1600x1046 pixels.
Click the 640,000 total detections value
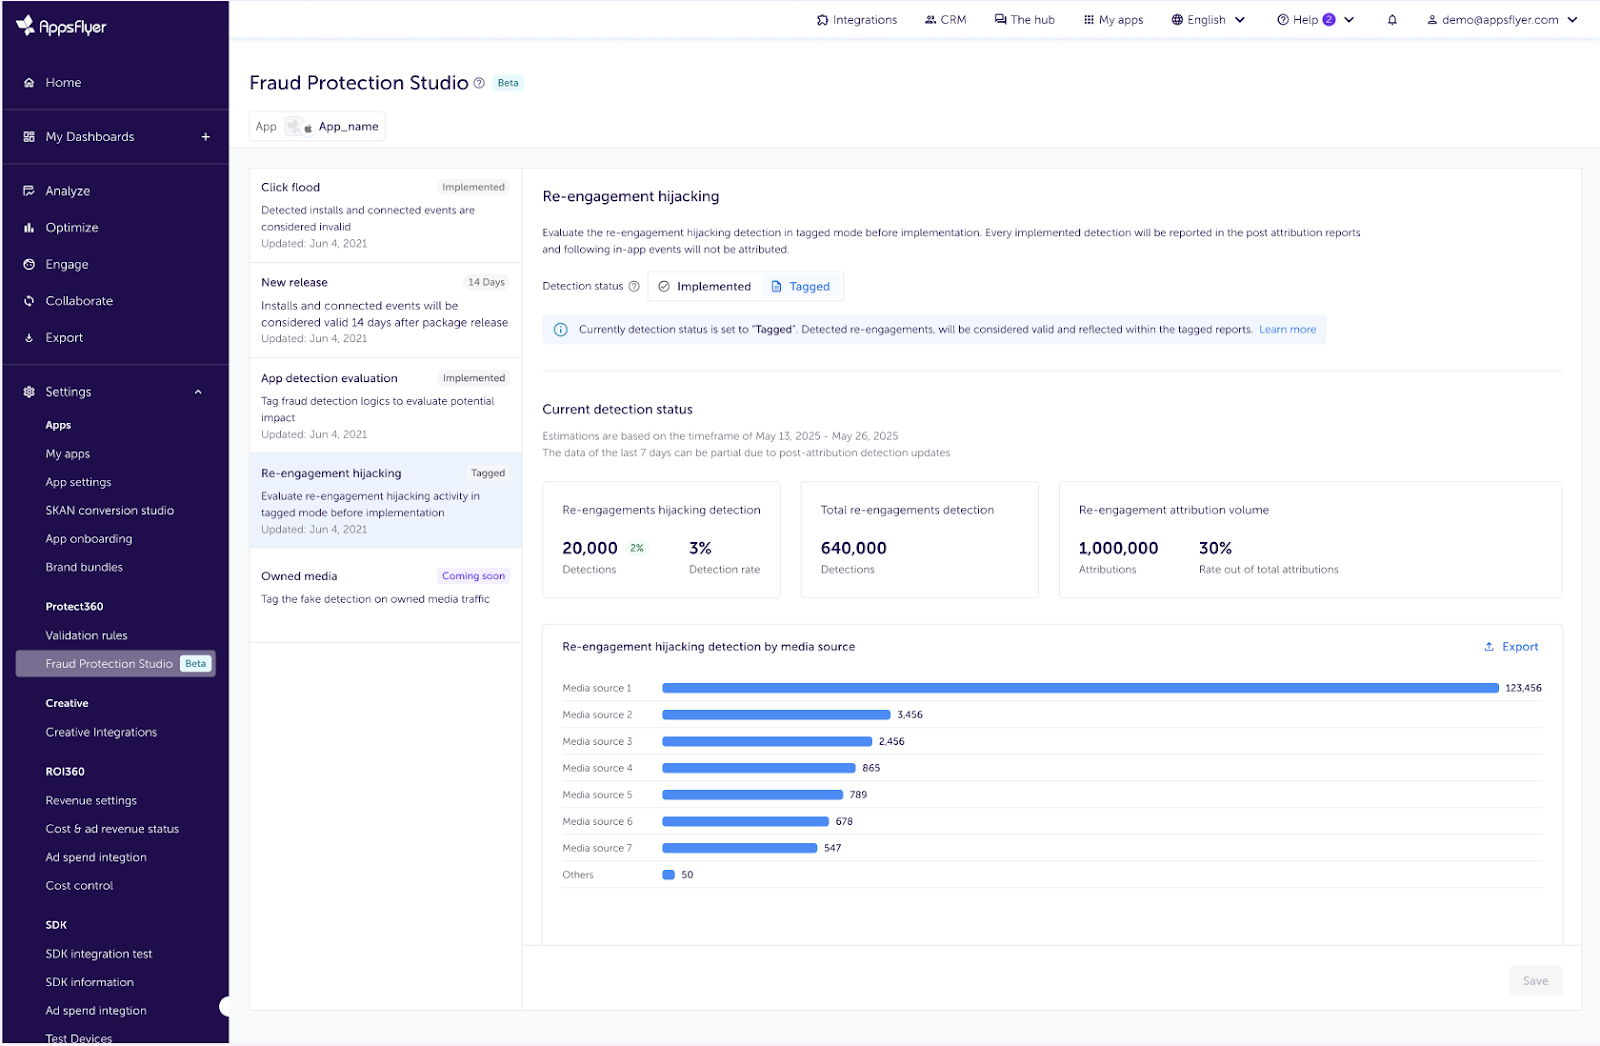pyautogui.click(x=854, y=549)
